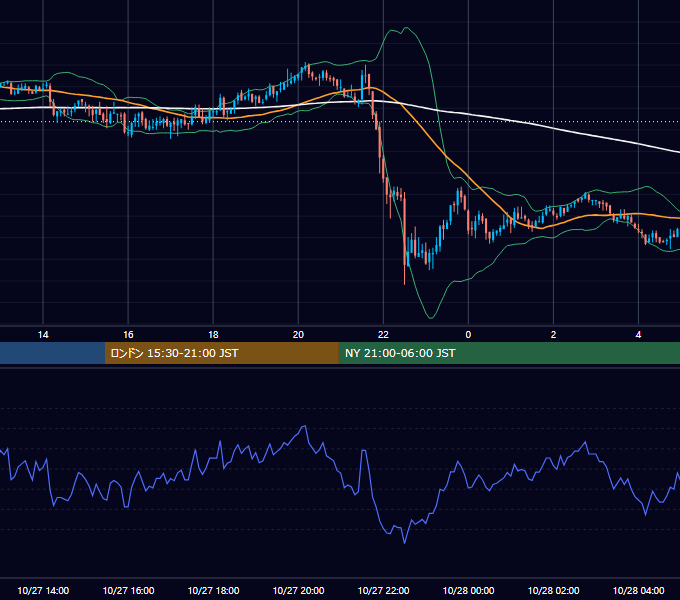Viewport: 680px width, 600px height.
Task: Click the lower Bollinger band's lowest dip before 0
Action: [431, 318]
